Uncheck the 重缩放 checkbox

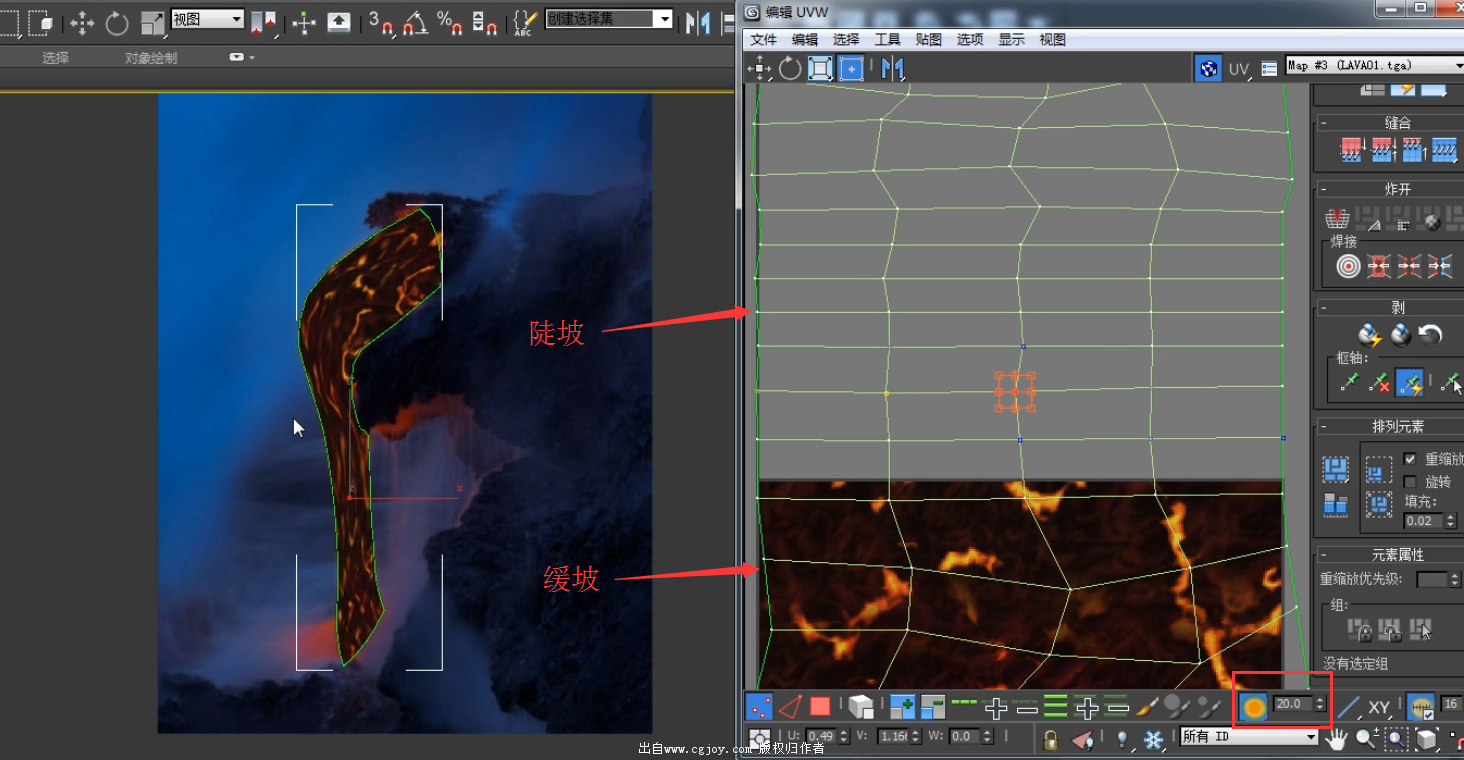pos(1409,459)
